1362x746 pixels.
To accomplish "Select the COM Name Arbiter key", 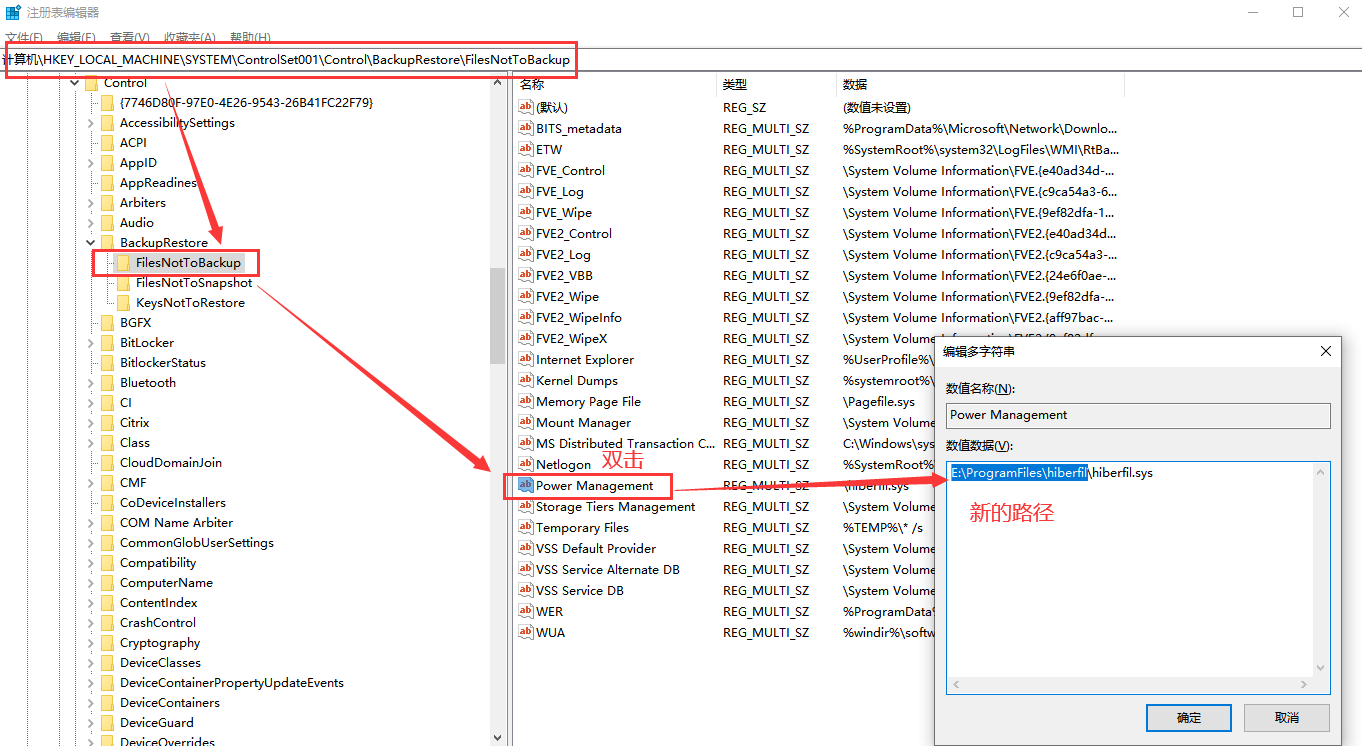I will click(x=176, y=523).
